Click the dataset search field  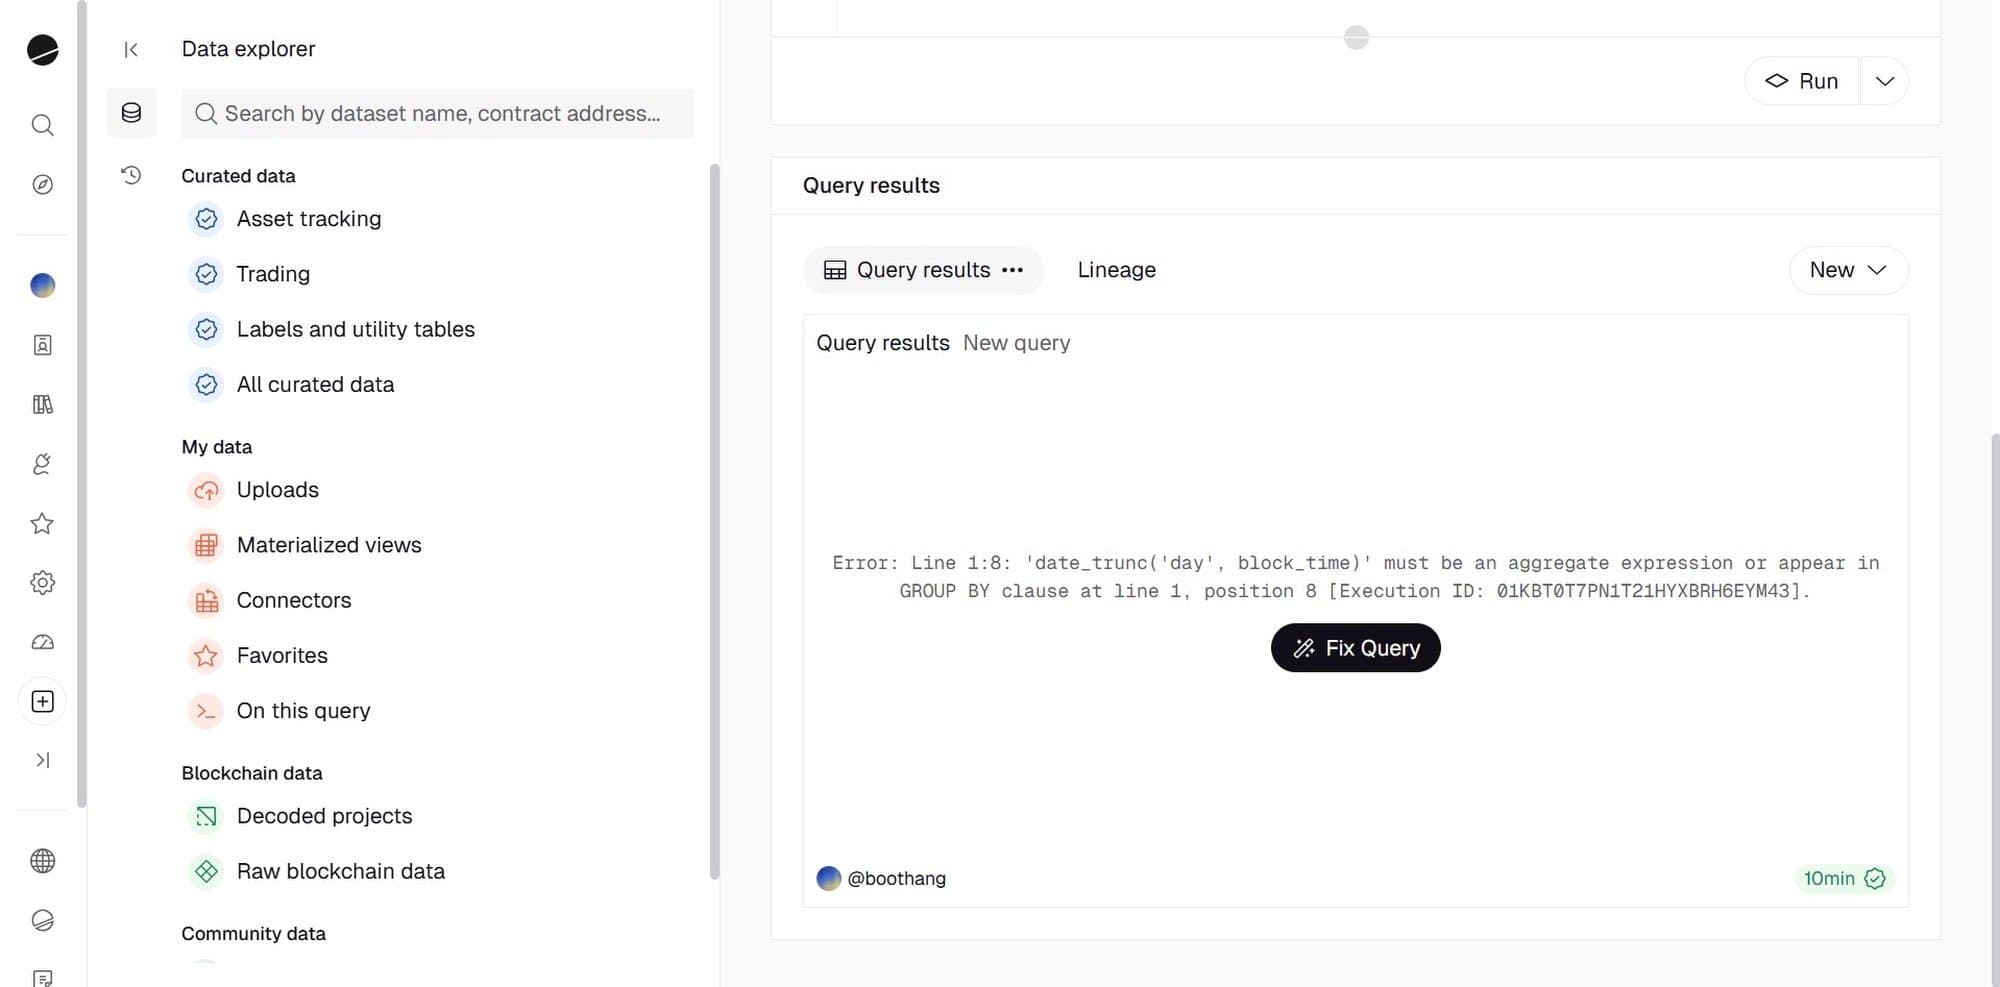(x=440, y=114)
